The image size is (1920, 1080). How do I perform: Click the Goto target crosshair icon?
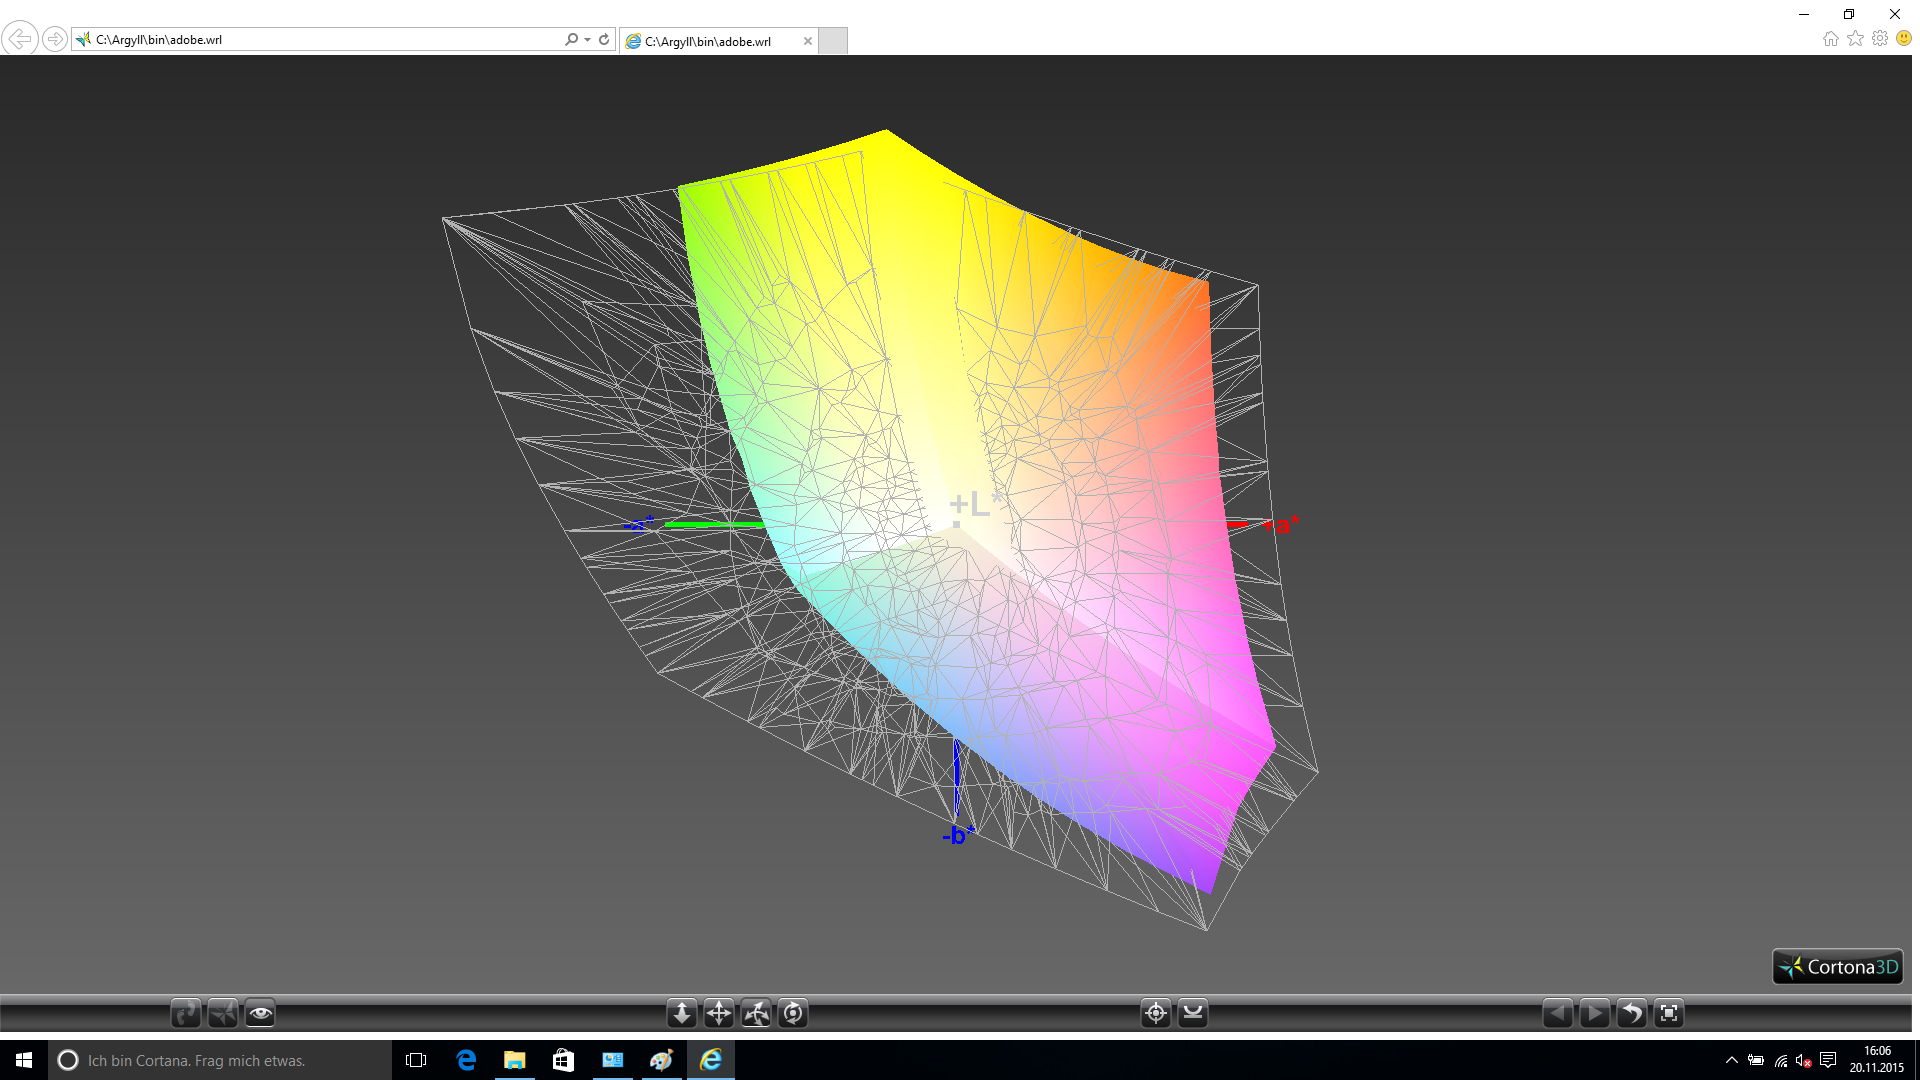click(x=1156, y=1014)
